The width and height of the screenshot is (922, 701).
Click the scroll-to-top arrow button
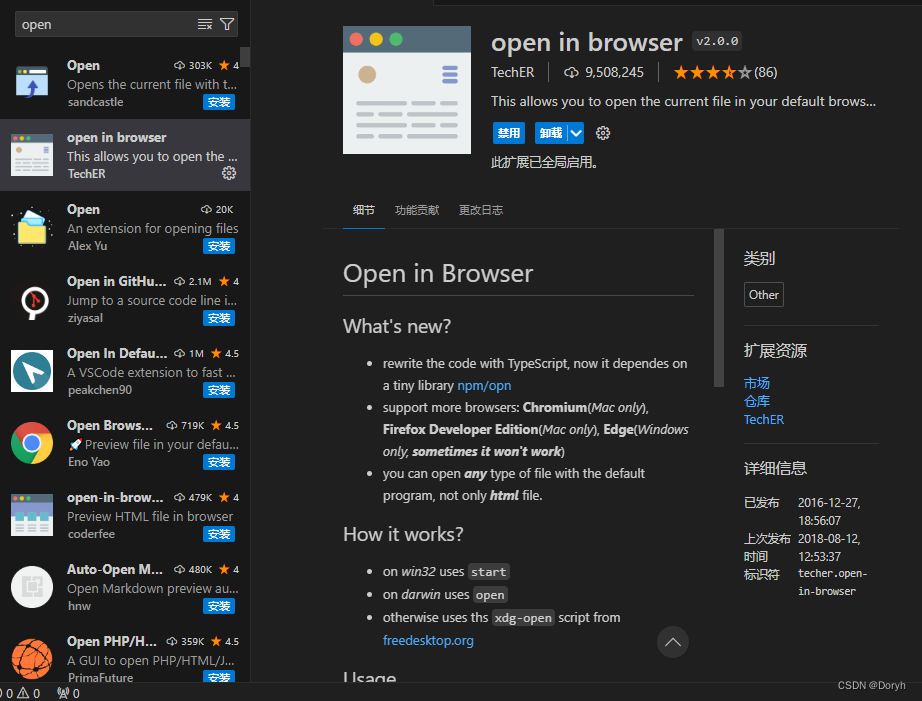[673, 642]
